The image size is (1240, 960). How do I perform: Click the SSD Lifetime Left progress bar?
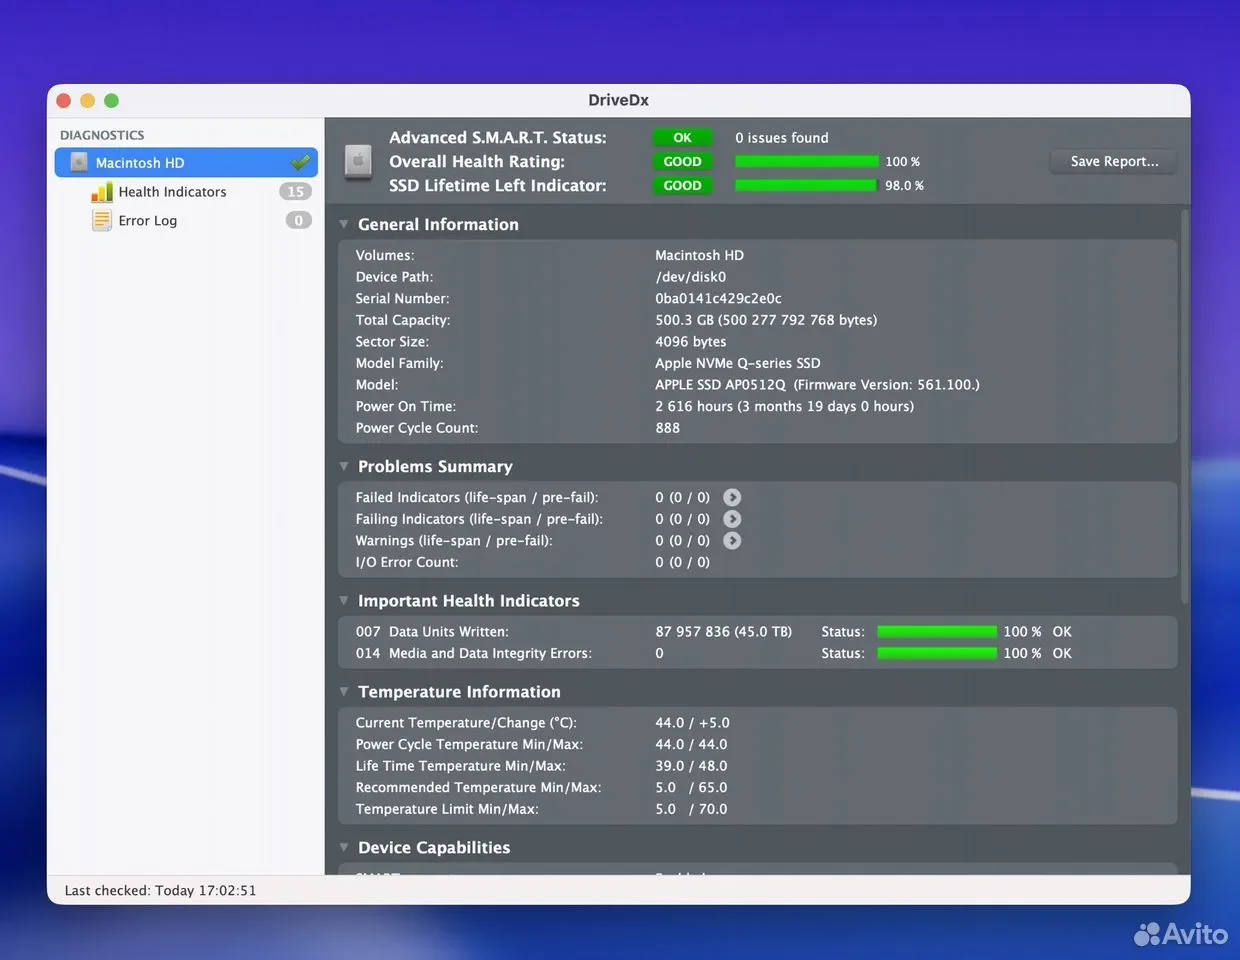(x=806, y=186)
